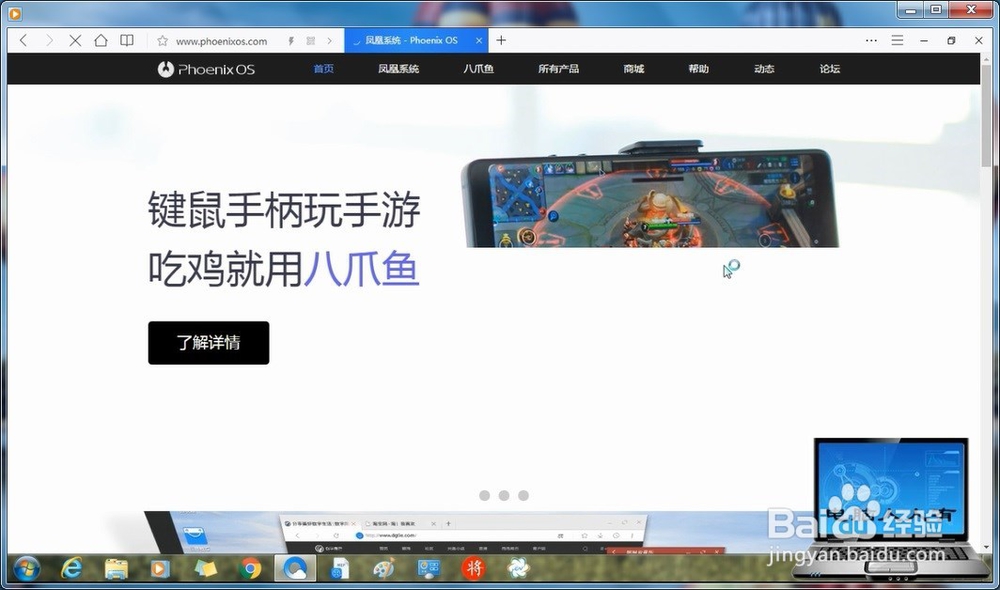Open the 动态 navigation item
Image resolution: width=1000 pixels, height=590 pixels.
(x=763, y=69)
